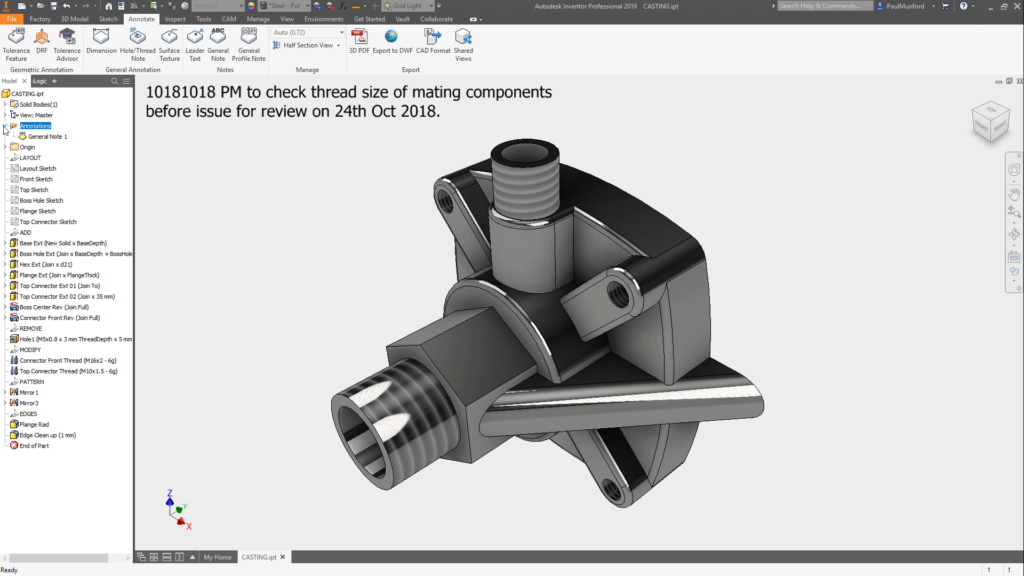
Task: Open the 3D Model ribbon tab
Action: [x=73, y=19]
